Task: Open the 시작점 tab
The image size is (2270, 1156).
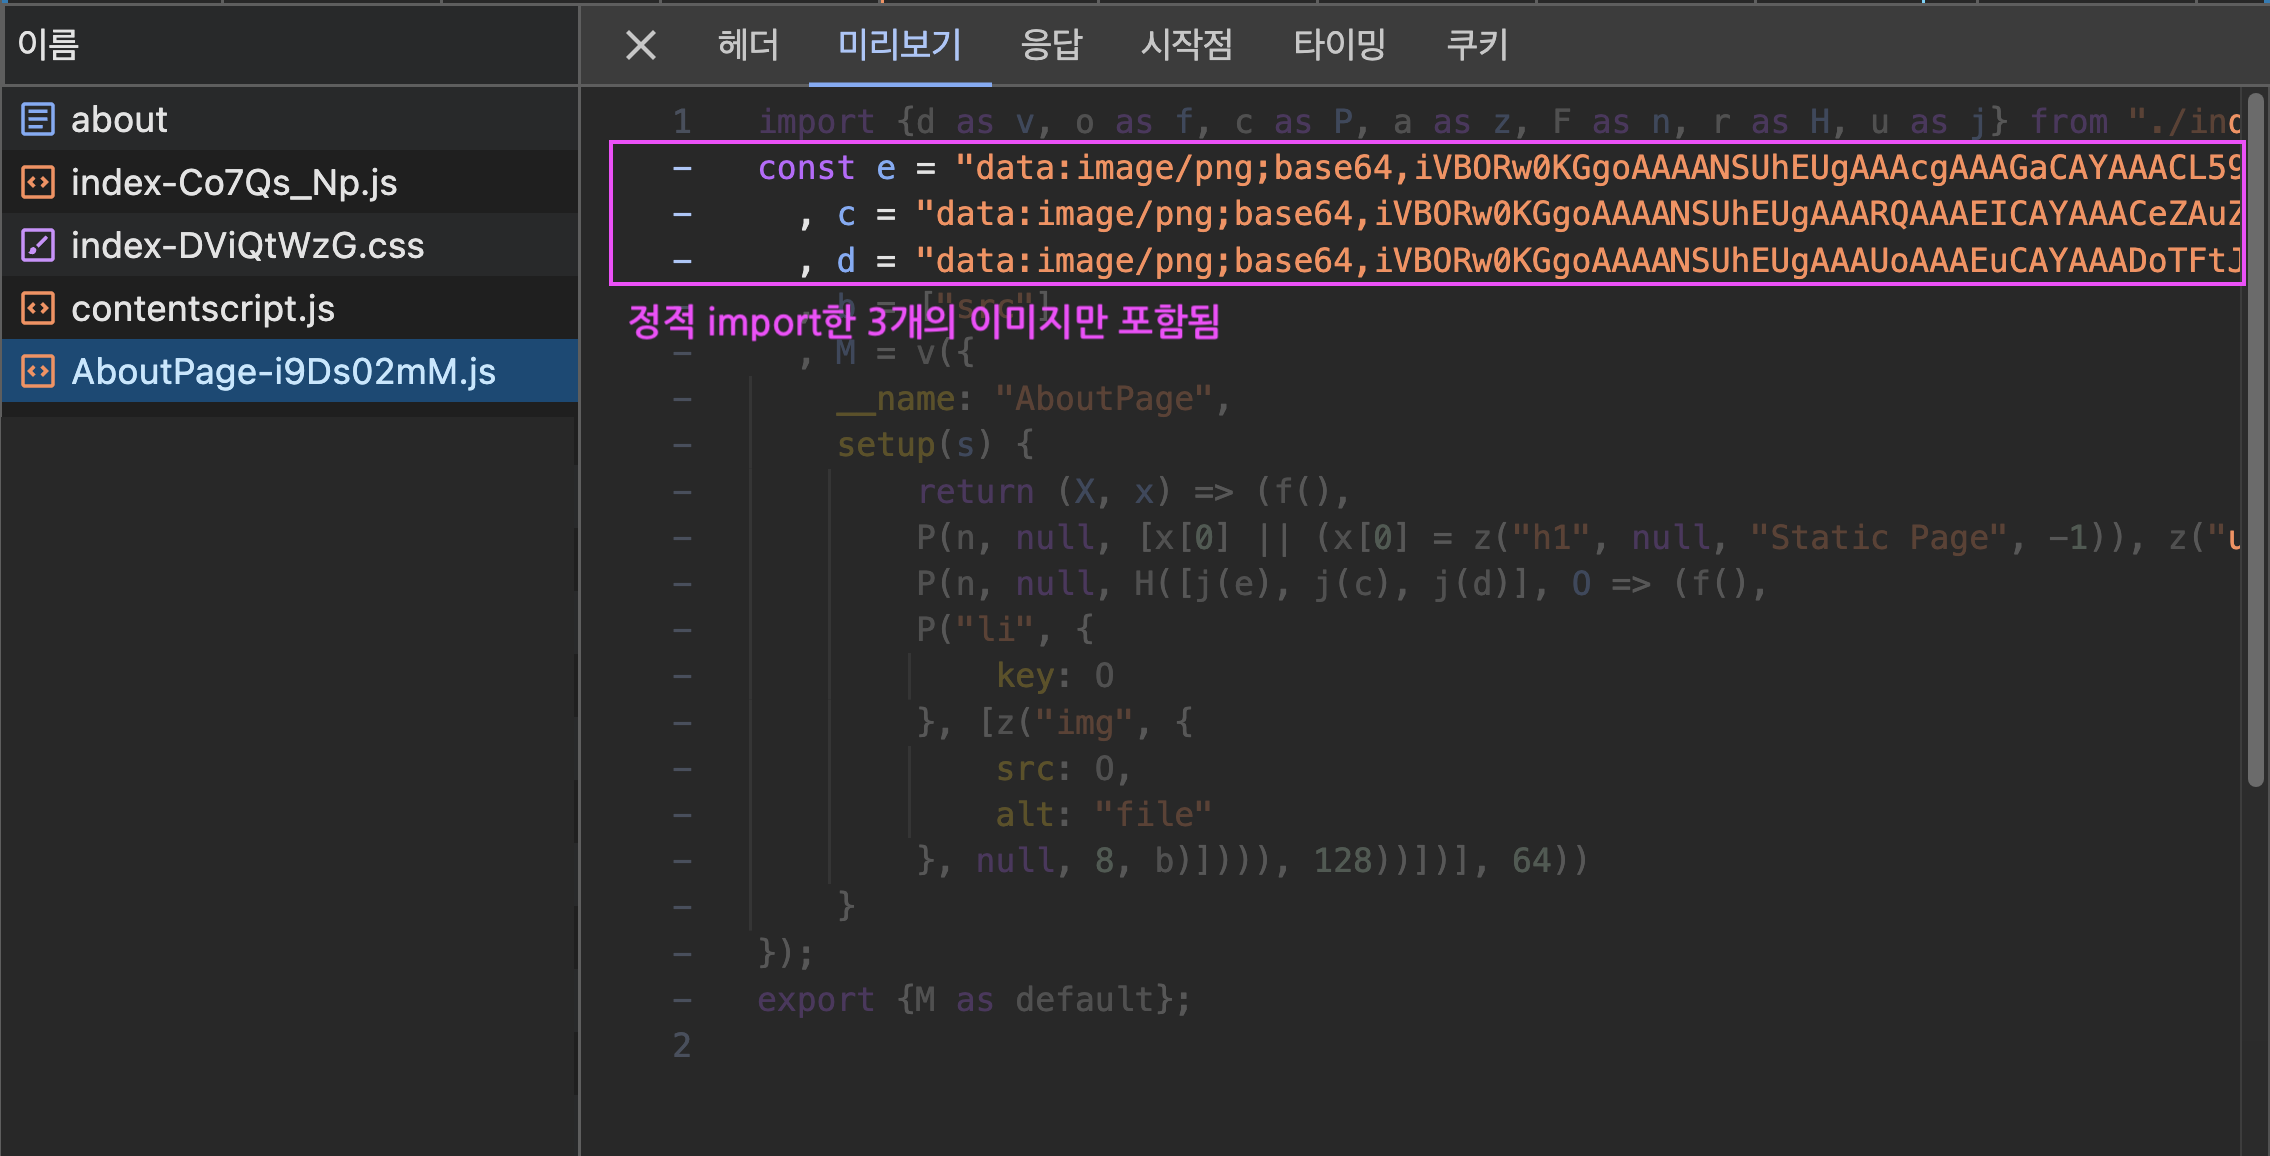Action: pos(1187,45)
